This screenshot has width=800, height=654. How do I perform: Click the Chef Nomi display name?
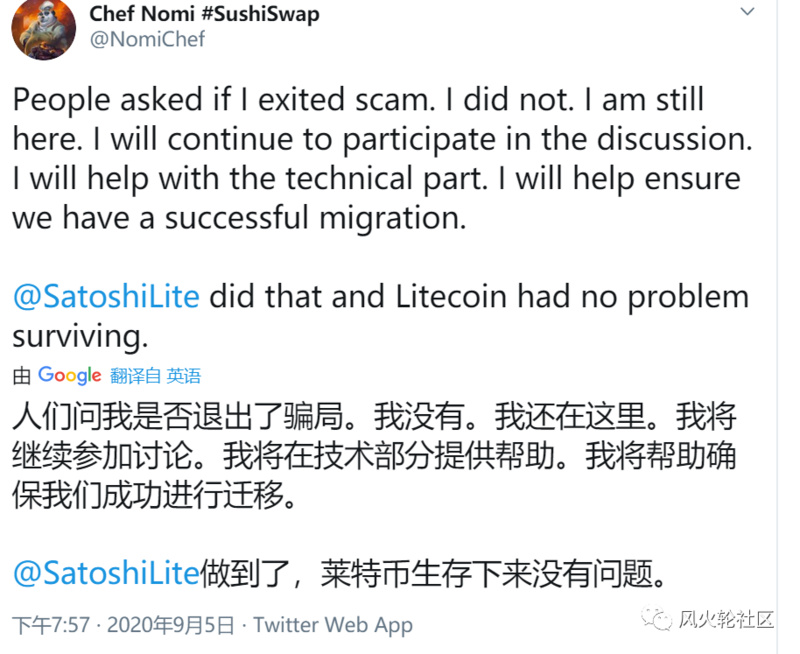pyautogui.click(x=140, y=14)
